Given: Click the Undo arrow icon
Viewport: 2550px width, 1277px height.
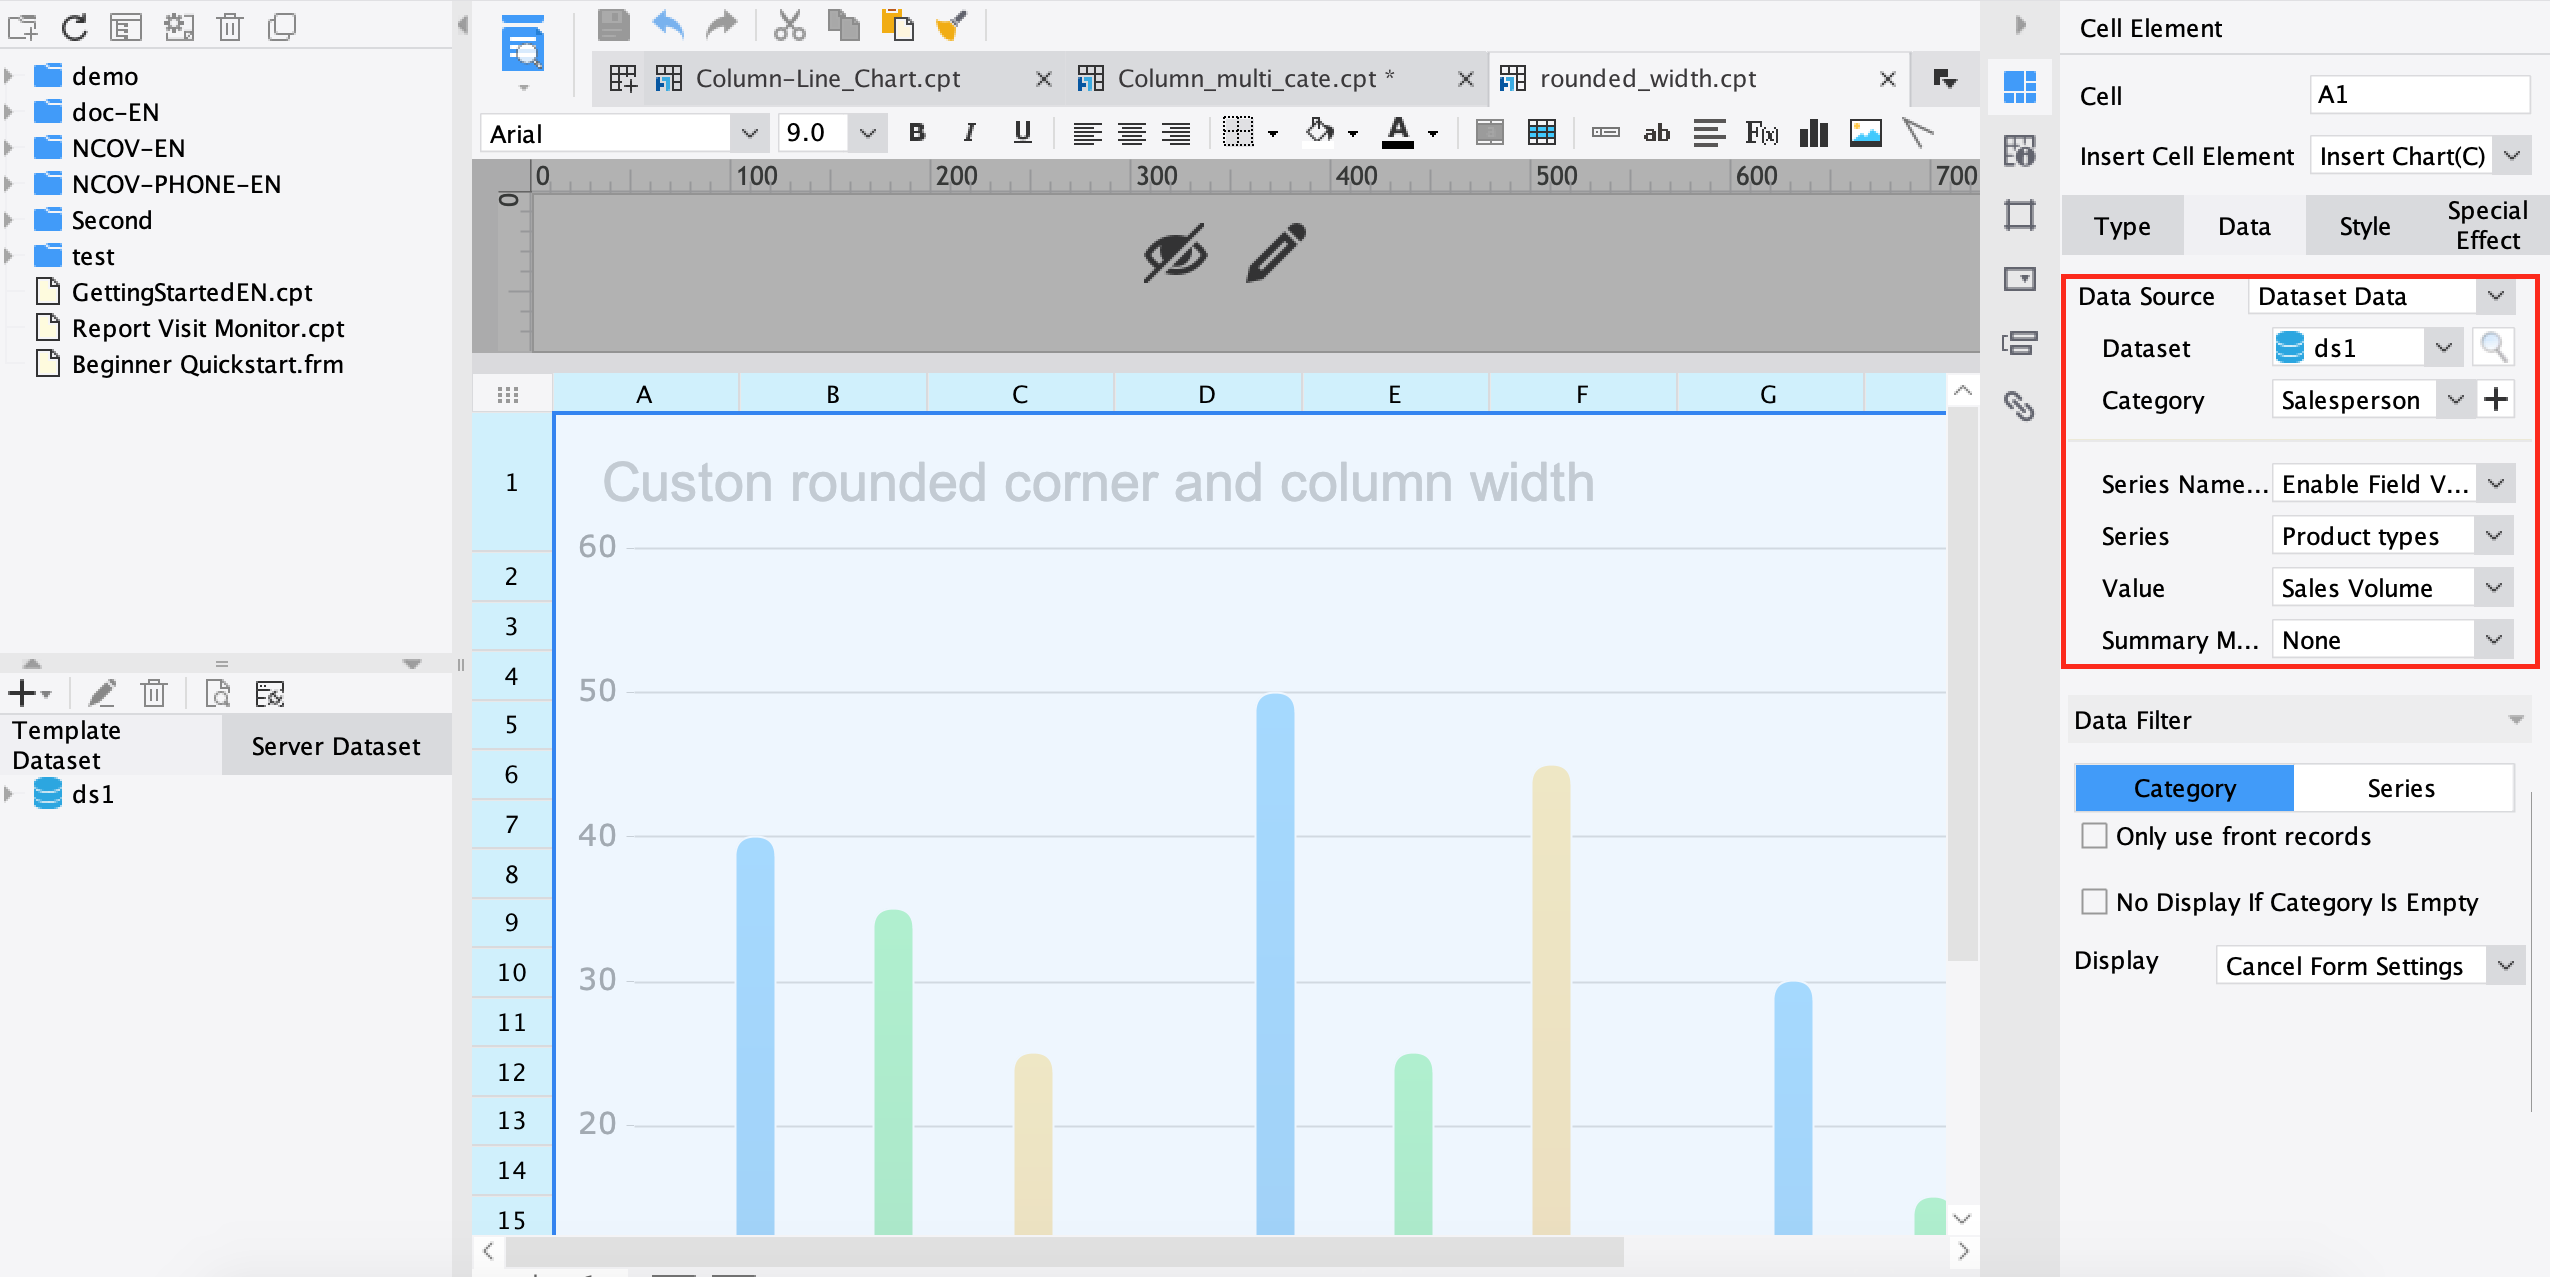Looking at the screenshot, I should (x=668, y=25).
